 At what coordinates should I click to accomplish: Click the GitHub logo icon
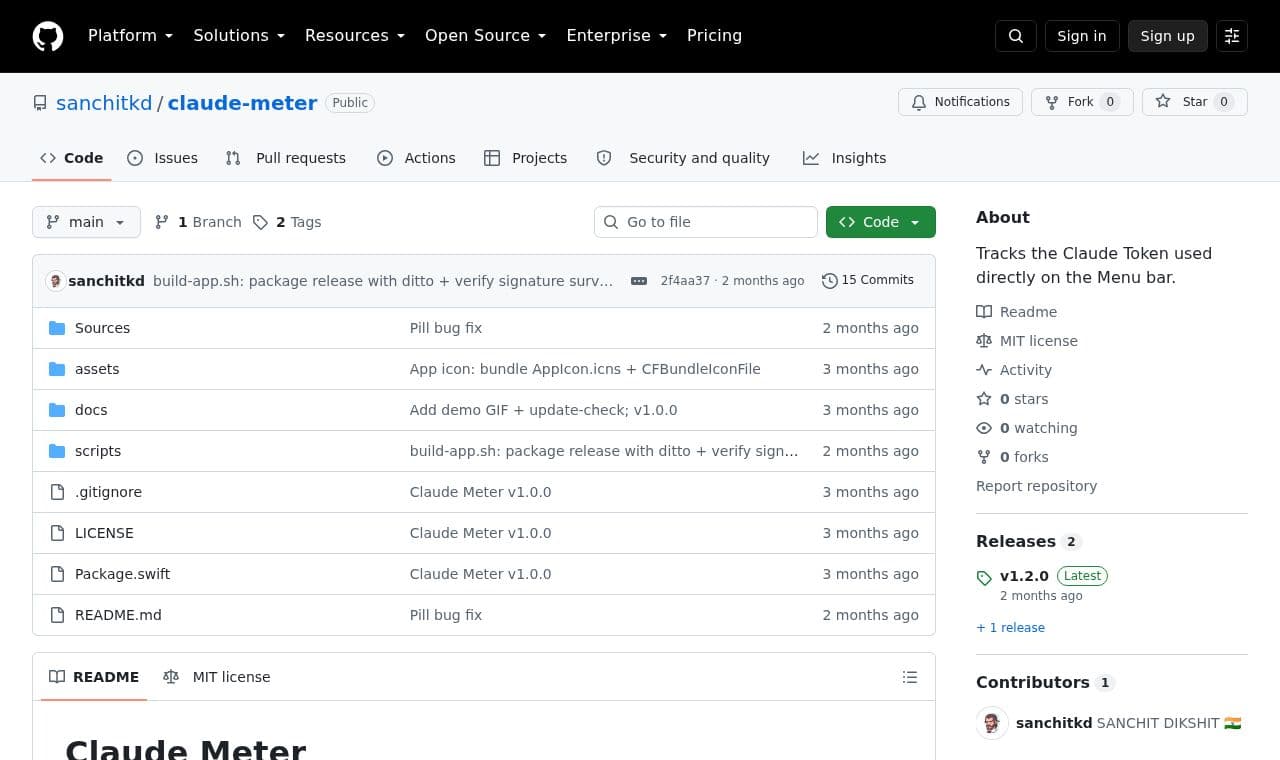[48, 36]
